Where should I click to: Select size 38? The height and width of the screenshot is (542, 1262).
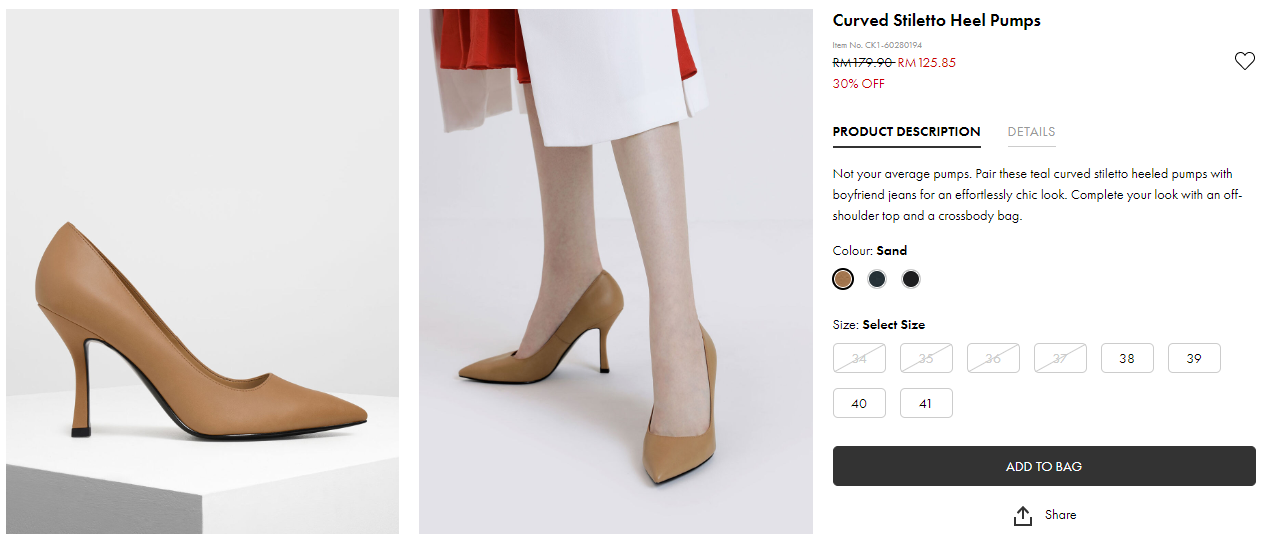(1127, 358)
